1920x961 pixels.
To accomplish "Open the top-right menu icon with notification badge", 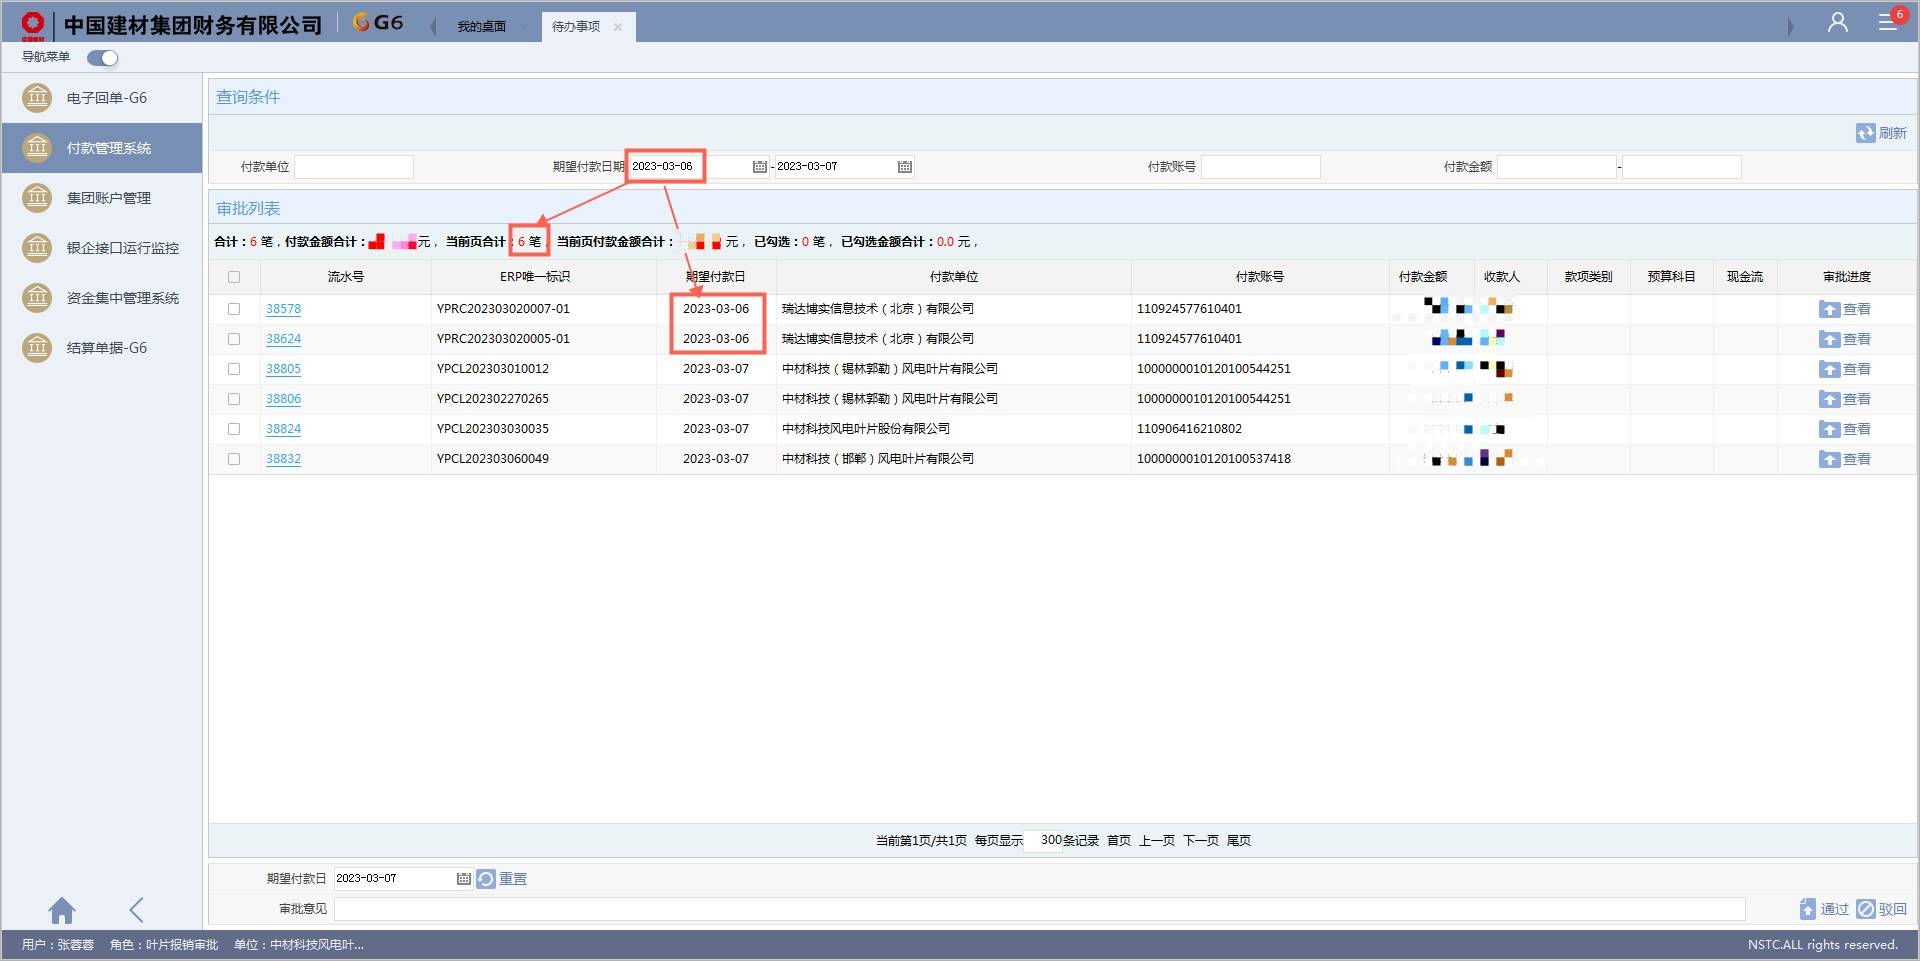I will [x=1888, y=21].
